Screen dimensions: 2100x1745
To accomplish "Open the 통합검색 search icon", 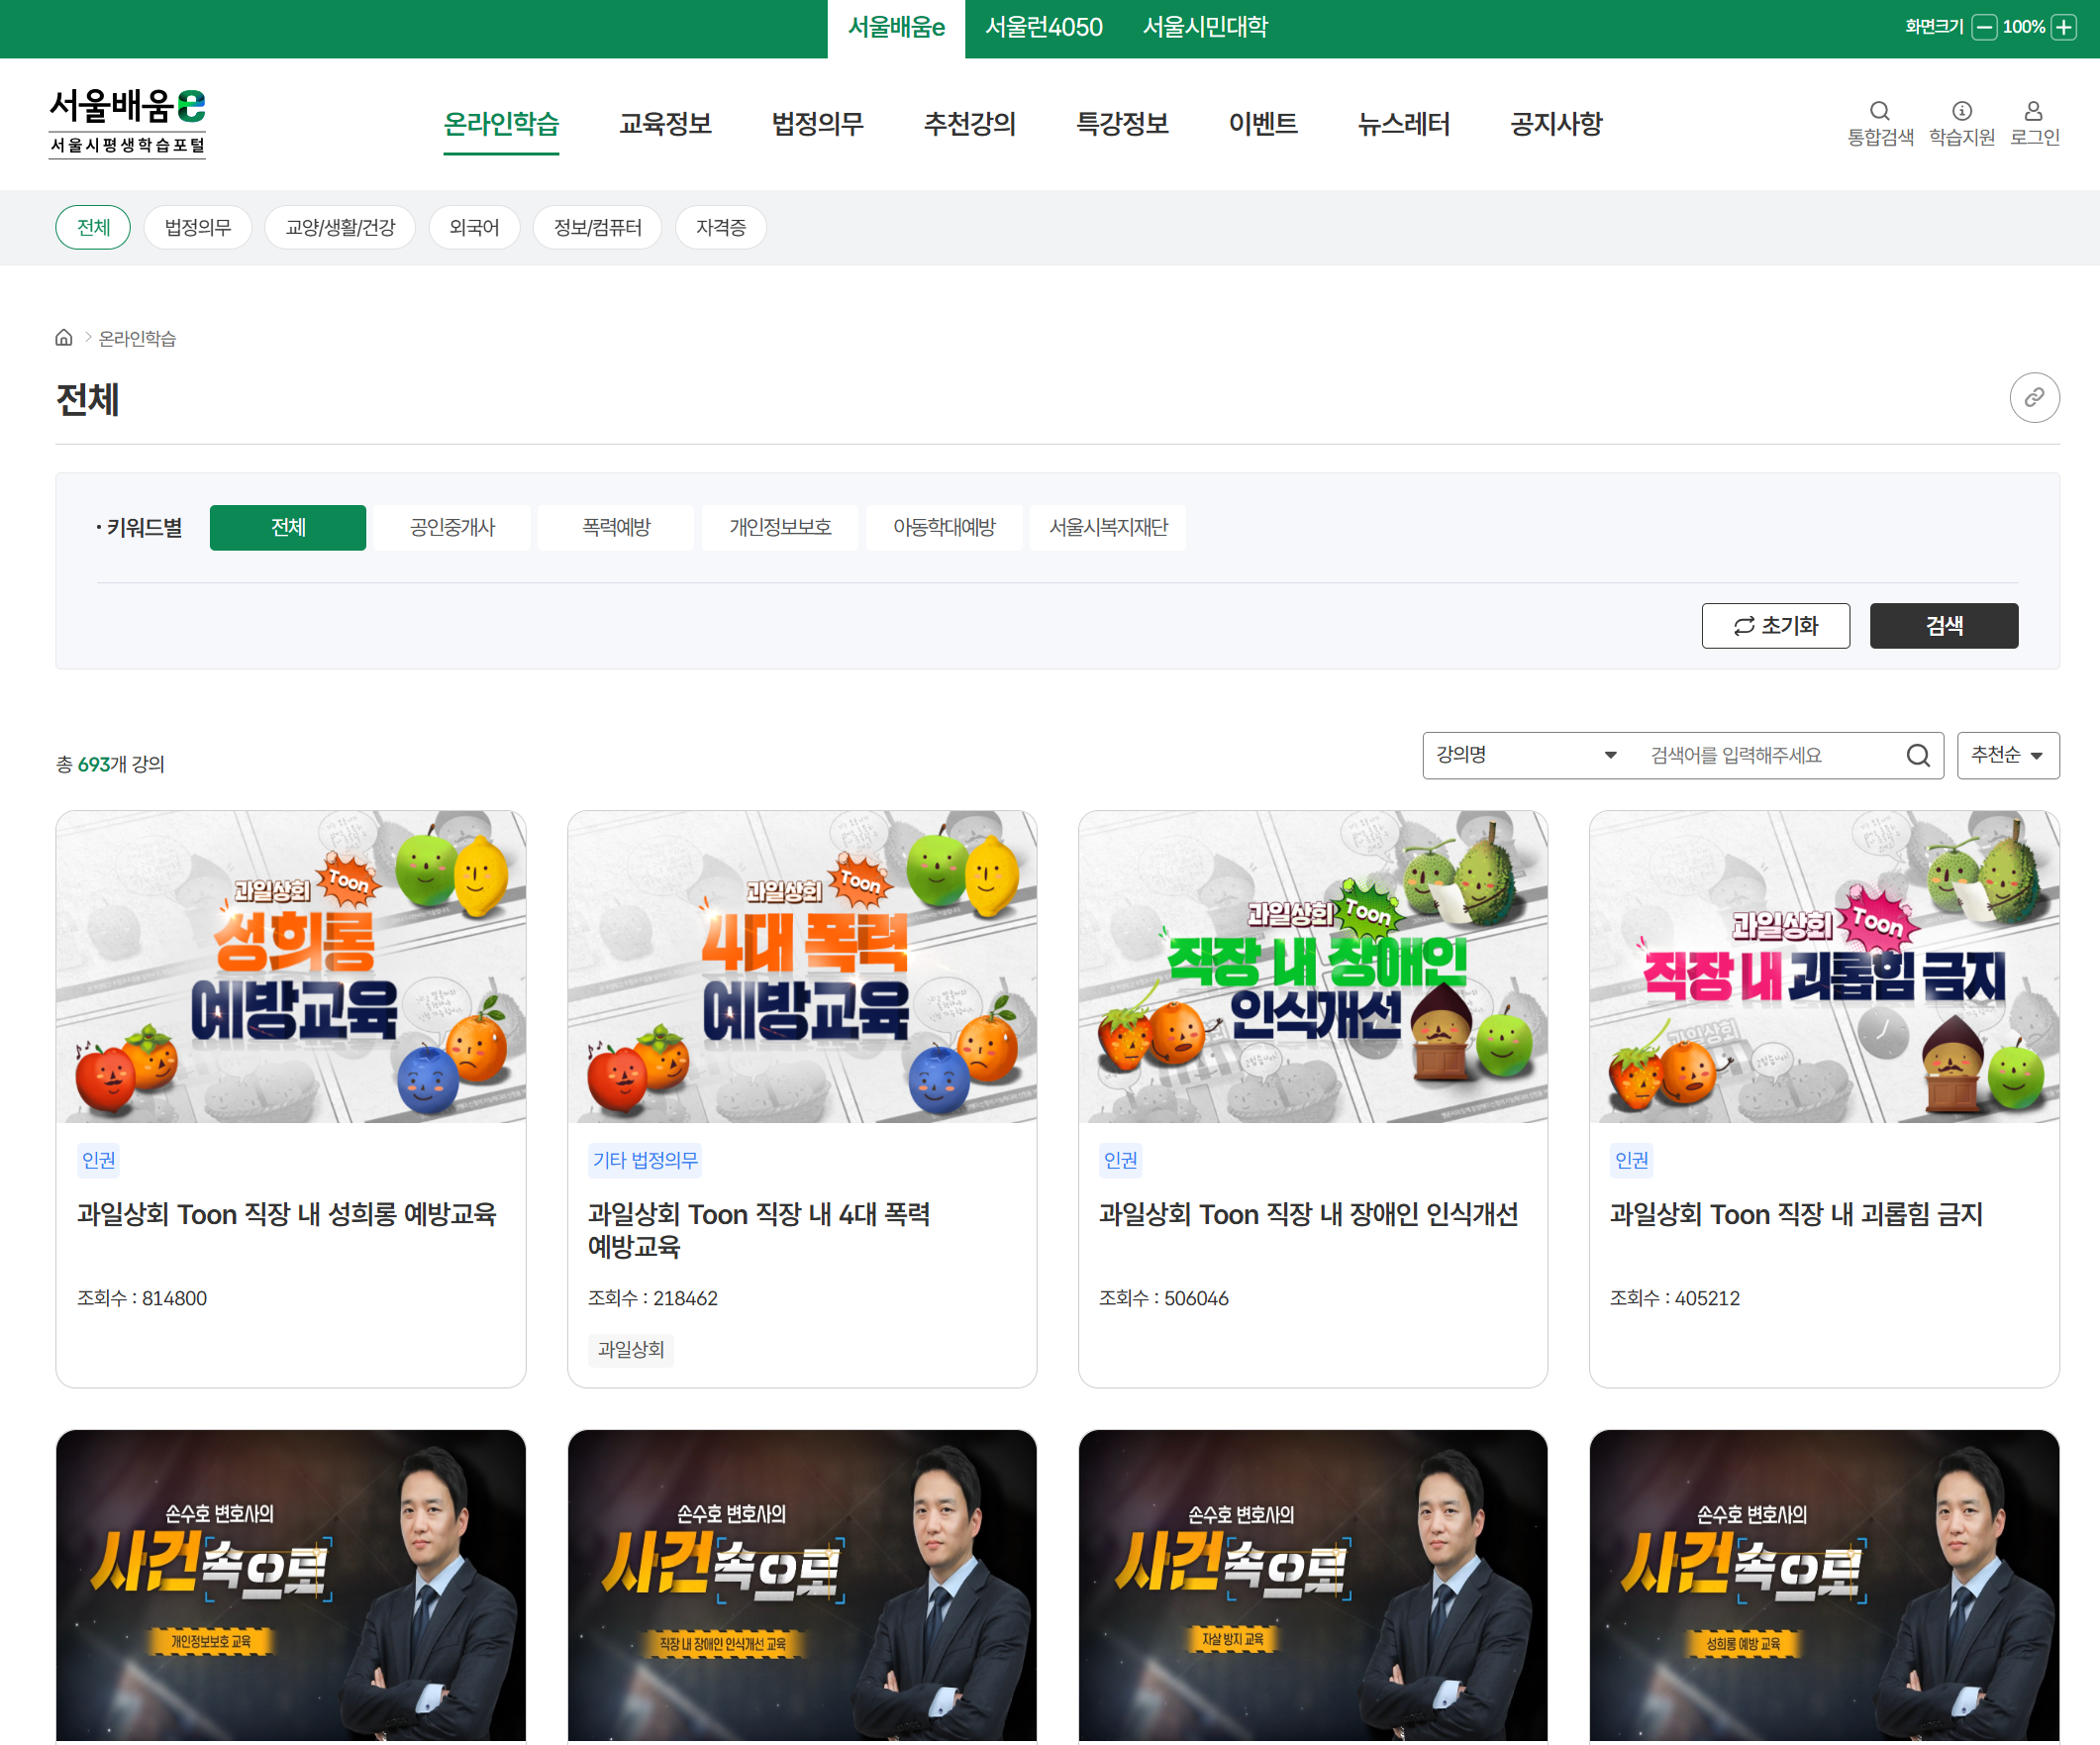I will [x=1879, y=111].
